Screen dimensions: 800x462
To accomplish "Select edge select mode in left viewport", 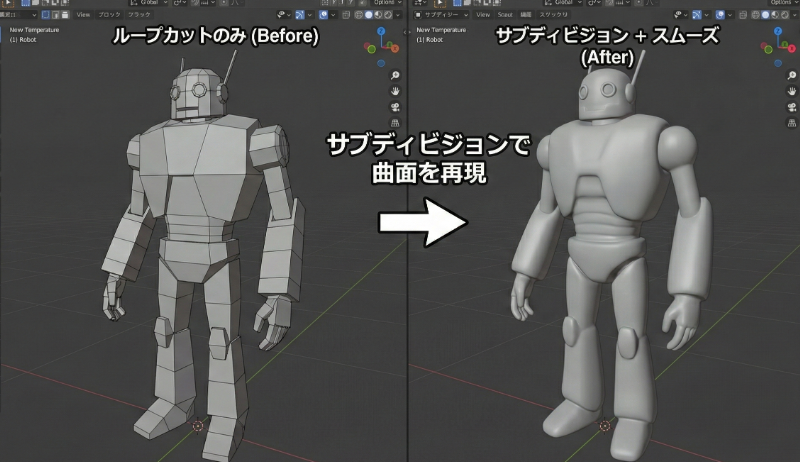I will pos(55,15).
